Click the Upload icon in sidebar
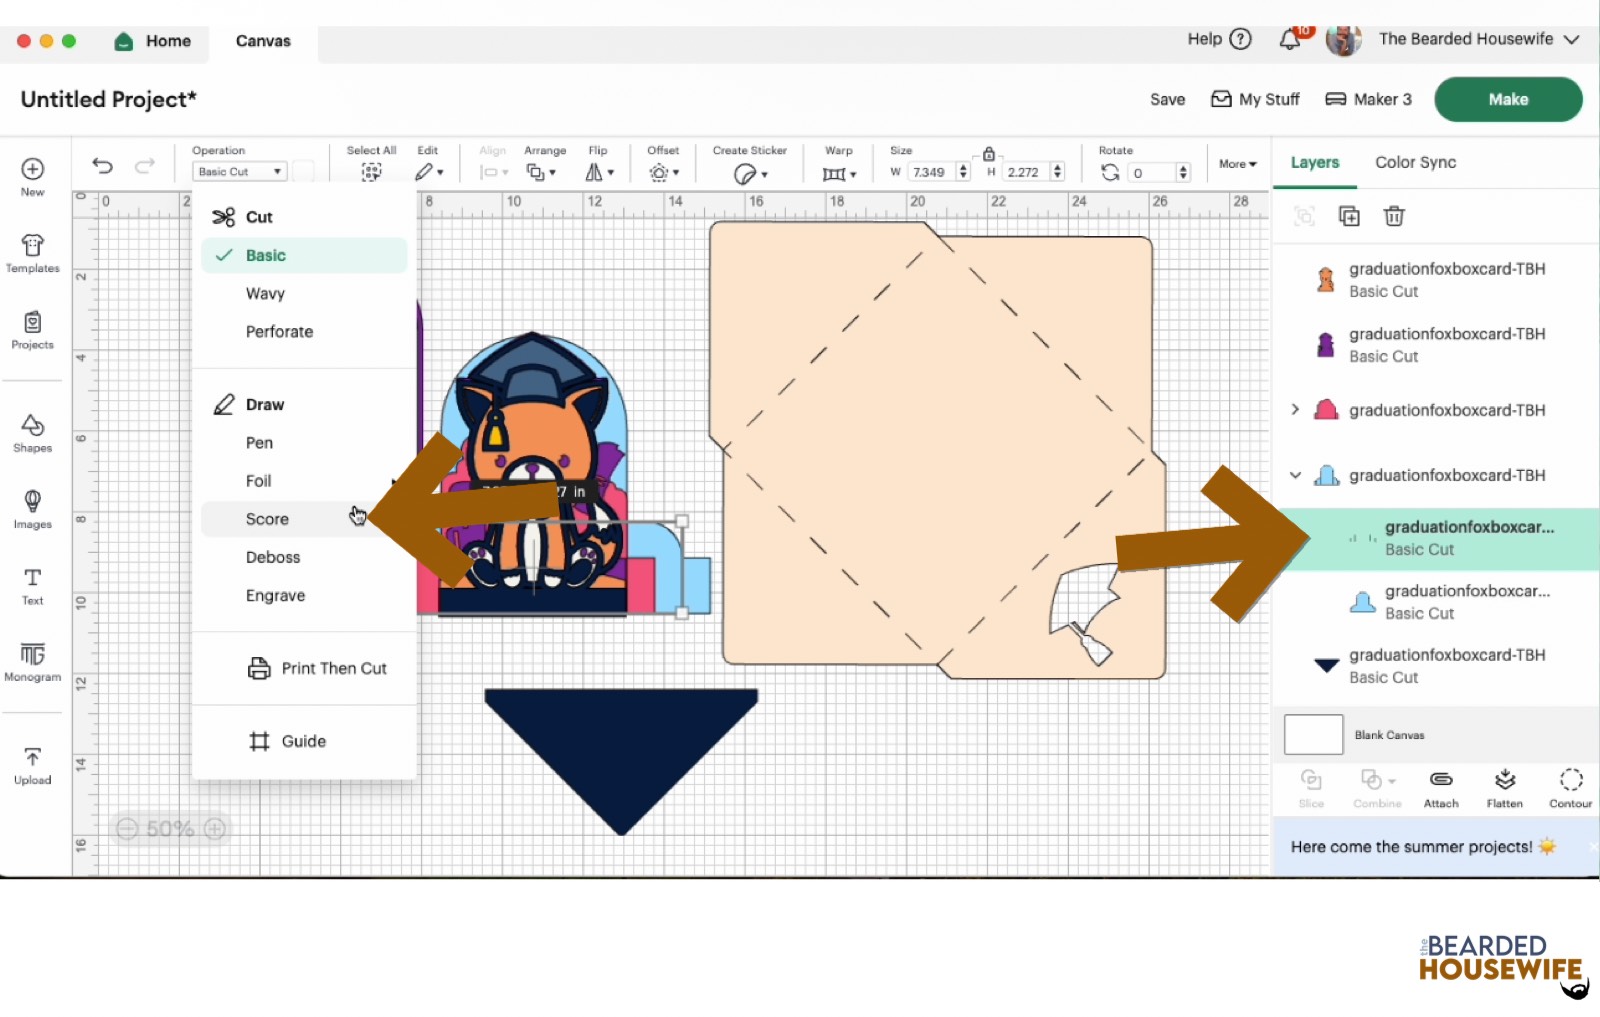The height and width of the screenshot is (1017, 1600). pos(32,765)
